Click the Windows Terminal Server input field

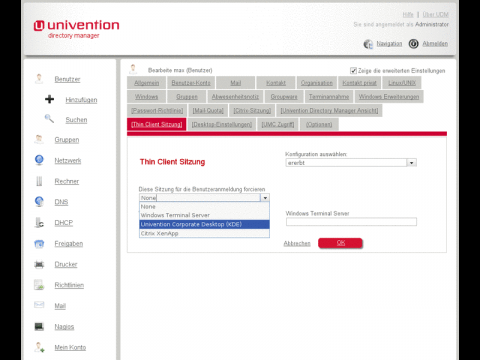pyautogui.click(x=351, y=222)
